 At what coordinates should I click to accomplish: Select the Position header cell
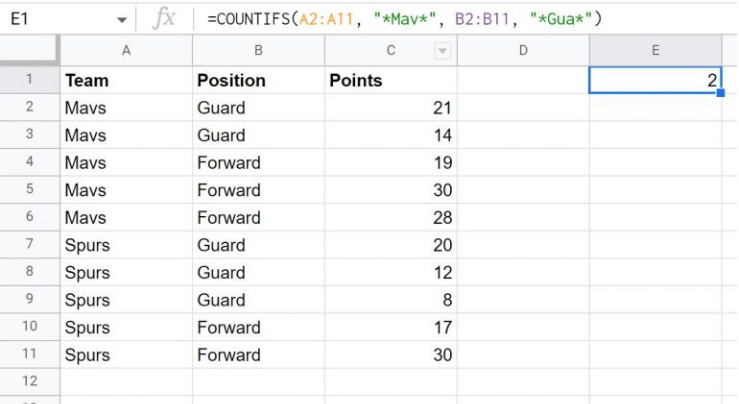point(258,80)
